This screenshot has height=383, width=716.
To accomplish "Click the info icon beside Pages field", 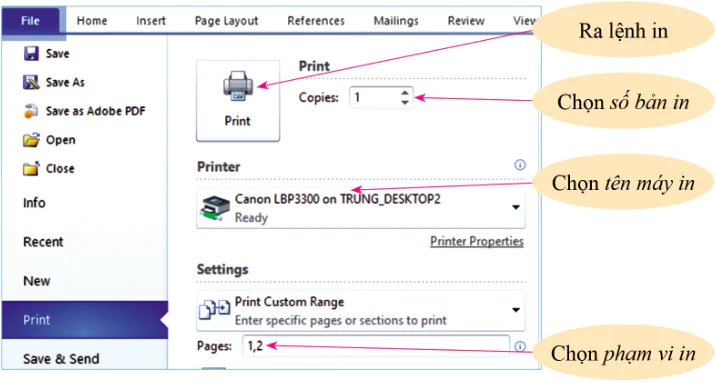I will pos(520,346).
